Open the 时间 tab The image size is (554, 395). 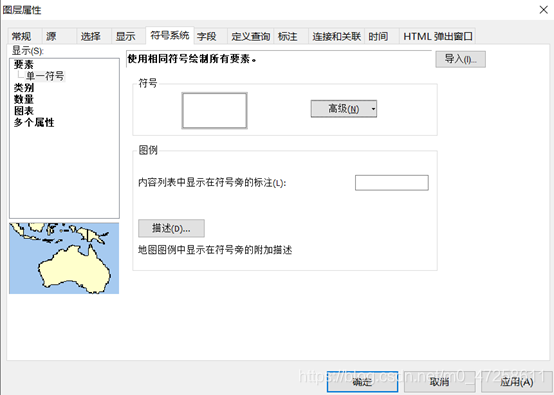click(382, 36)
